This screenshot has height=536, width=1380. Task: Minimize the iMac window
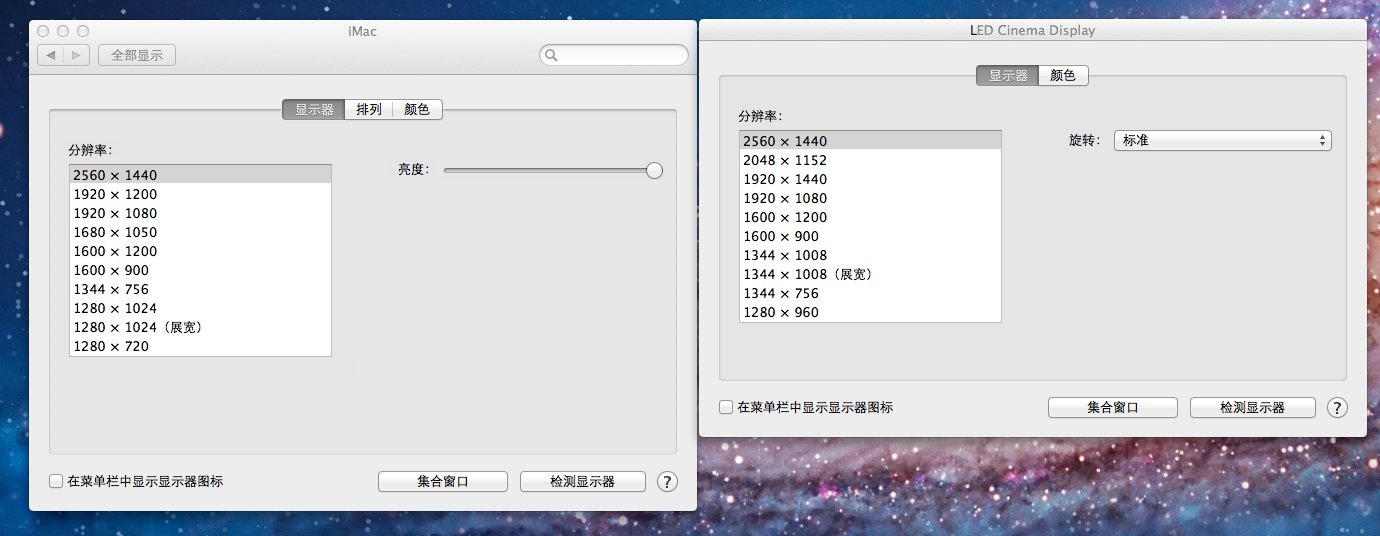(63, 32)
